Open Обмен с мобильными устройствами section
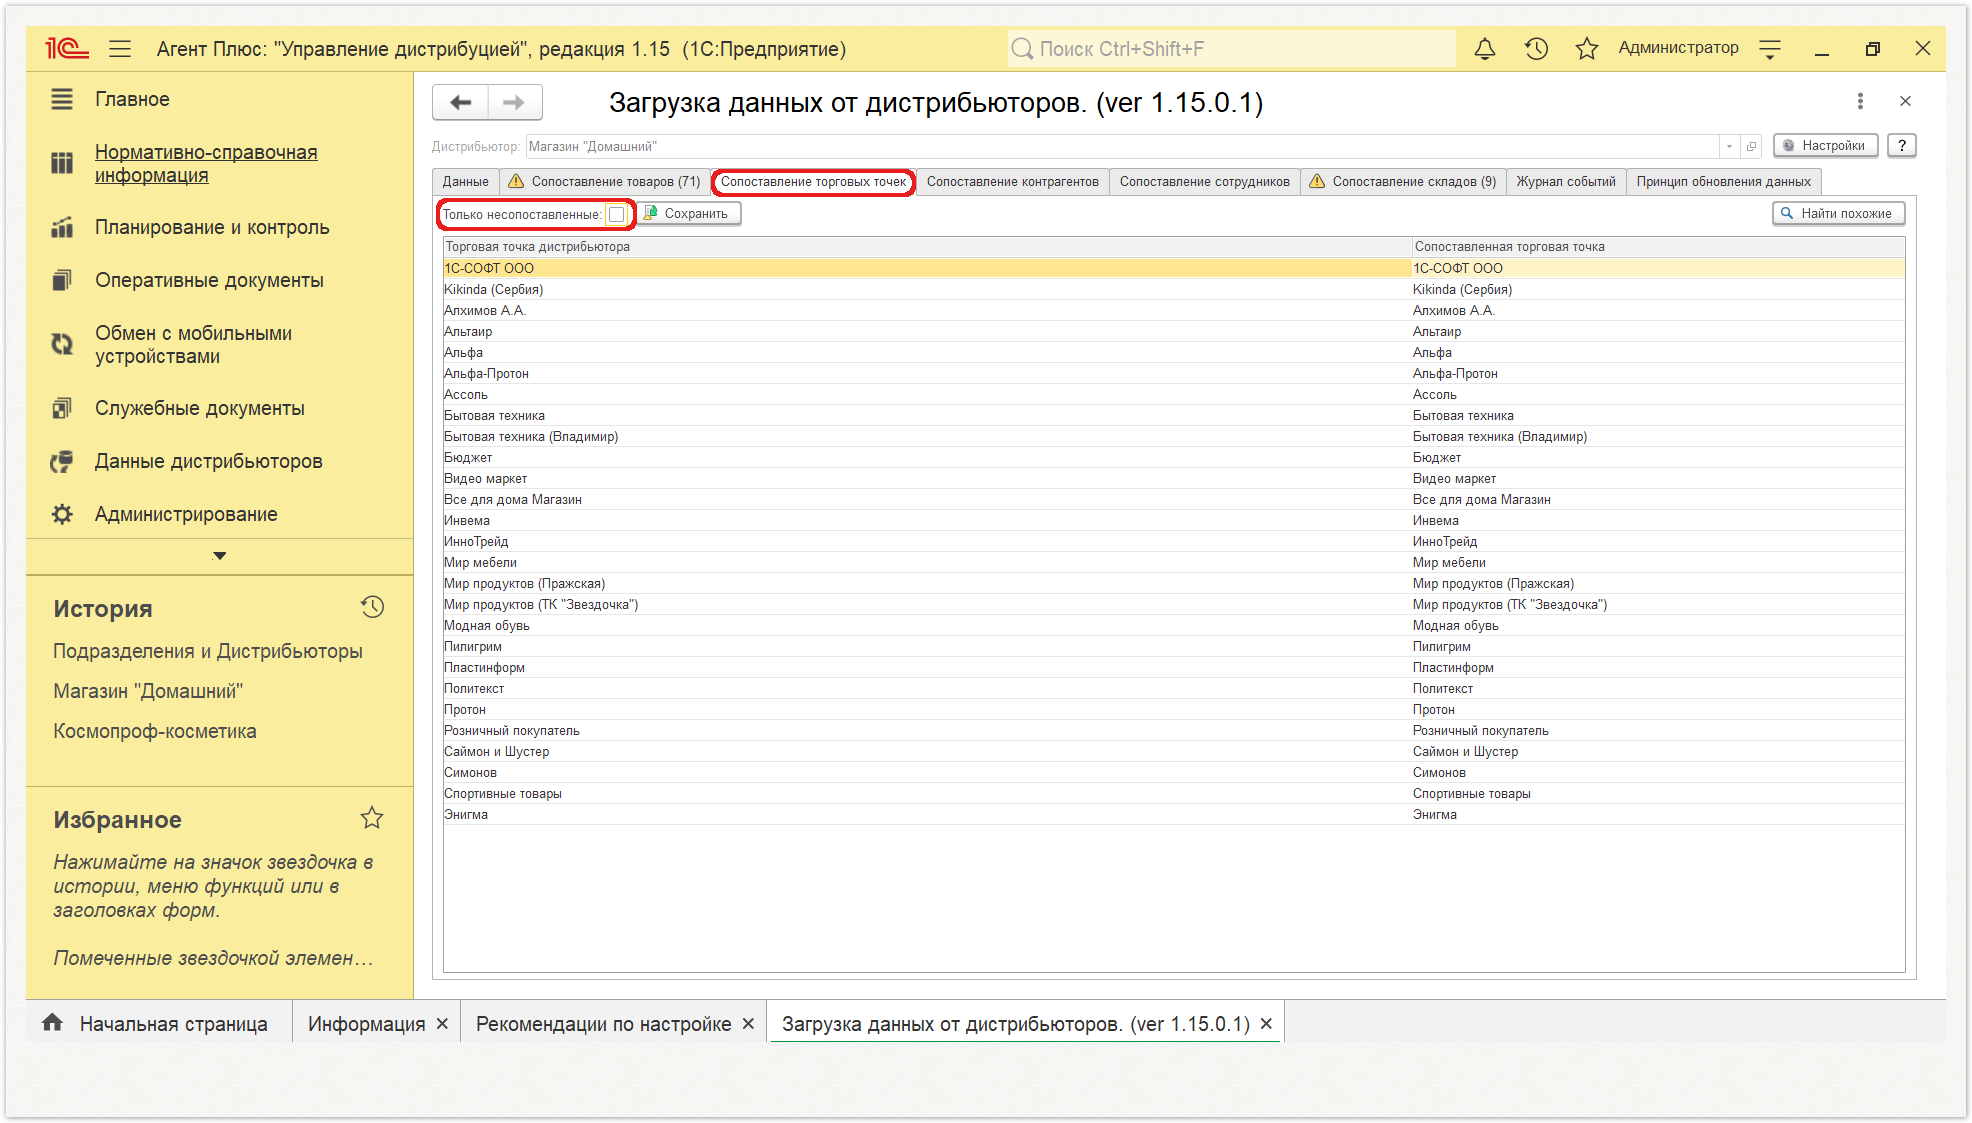 click(193, 344)
